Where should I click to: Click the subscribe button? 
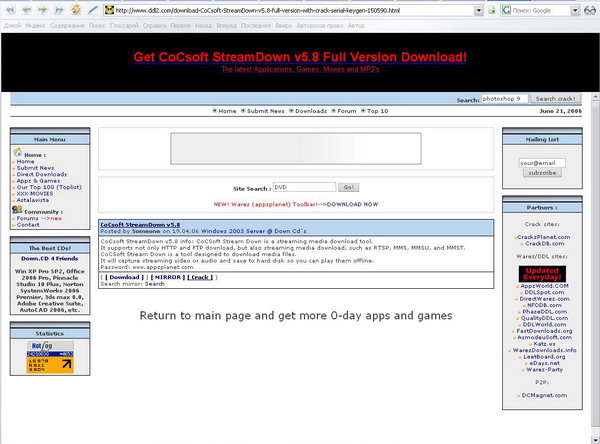point(542,173)
